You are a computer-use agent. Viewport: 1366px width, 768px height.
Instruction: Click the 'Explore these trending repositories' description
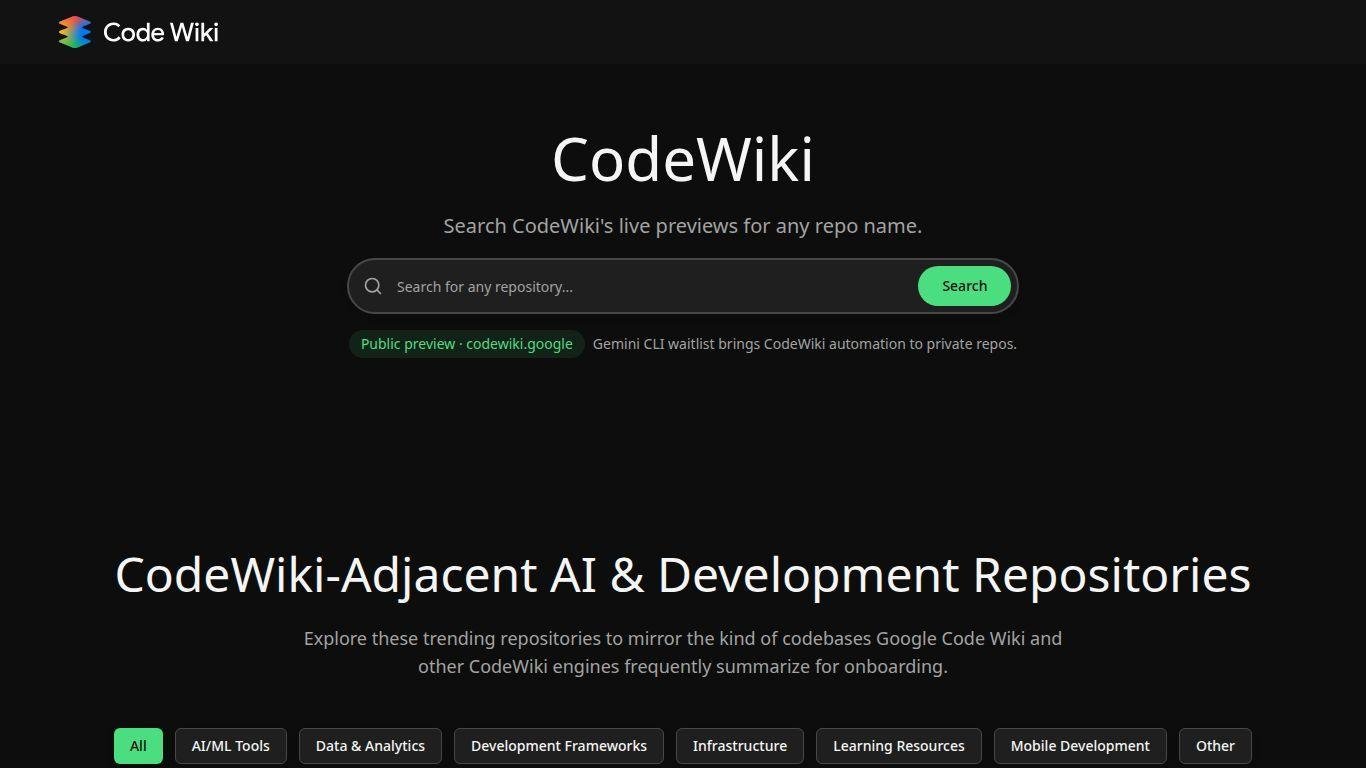click(x=683, y=652)
